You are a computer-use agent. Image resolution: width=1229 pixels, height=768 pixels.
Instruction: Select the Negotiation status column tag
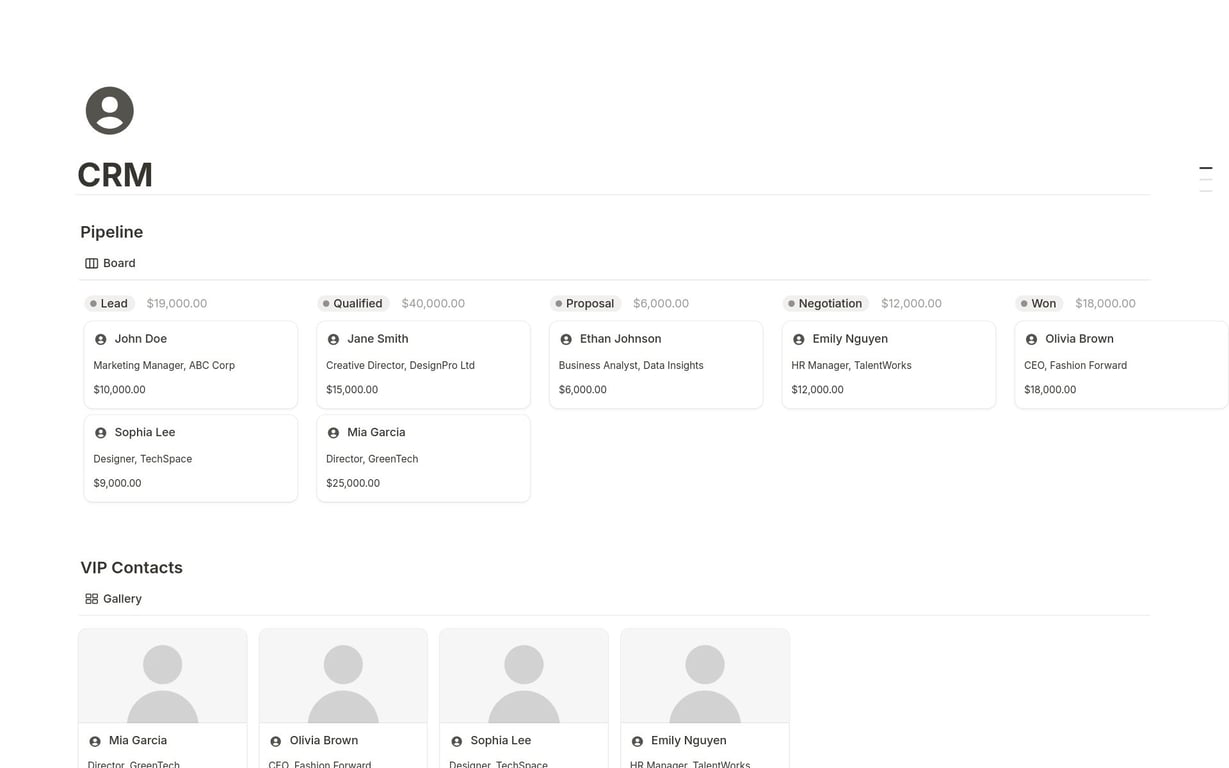click(826, 303)
